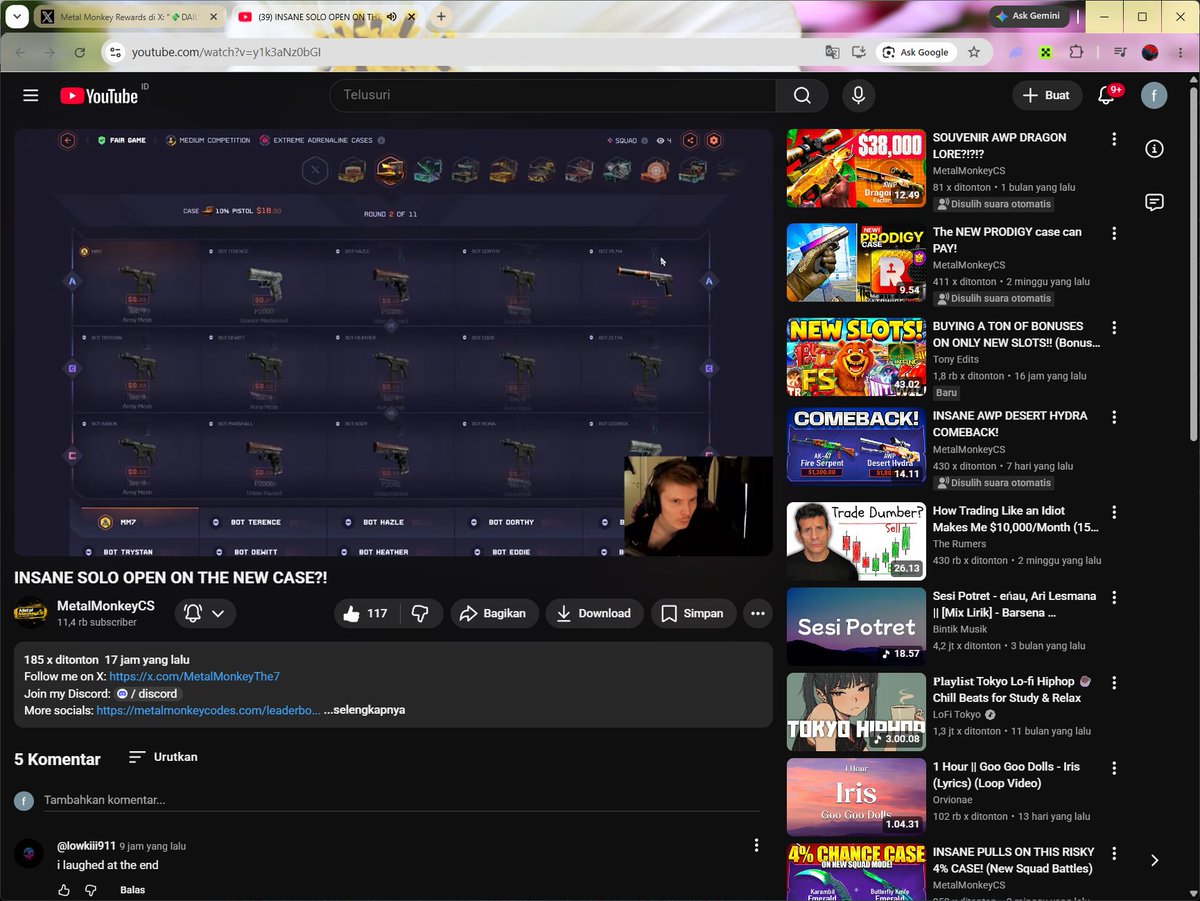Open options for The NEW PRODIGY case video
Image resolution: width=1200 pixels, height=901 pixels.
[1114, 233]
